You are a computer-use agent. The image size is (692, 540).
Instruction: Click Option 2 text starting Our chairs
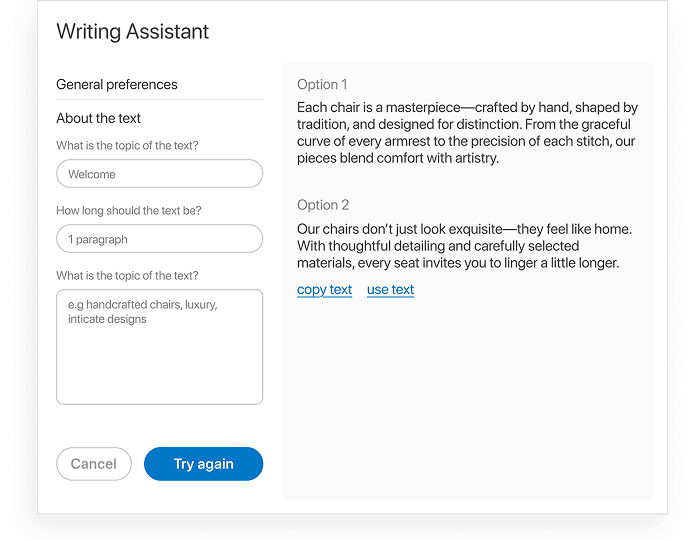[x=464, y=246]
